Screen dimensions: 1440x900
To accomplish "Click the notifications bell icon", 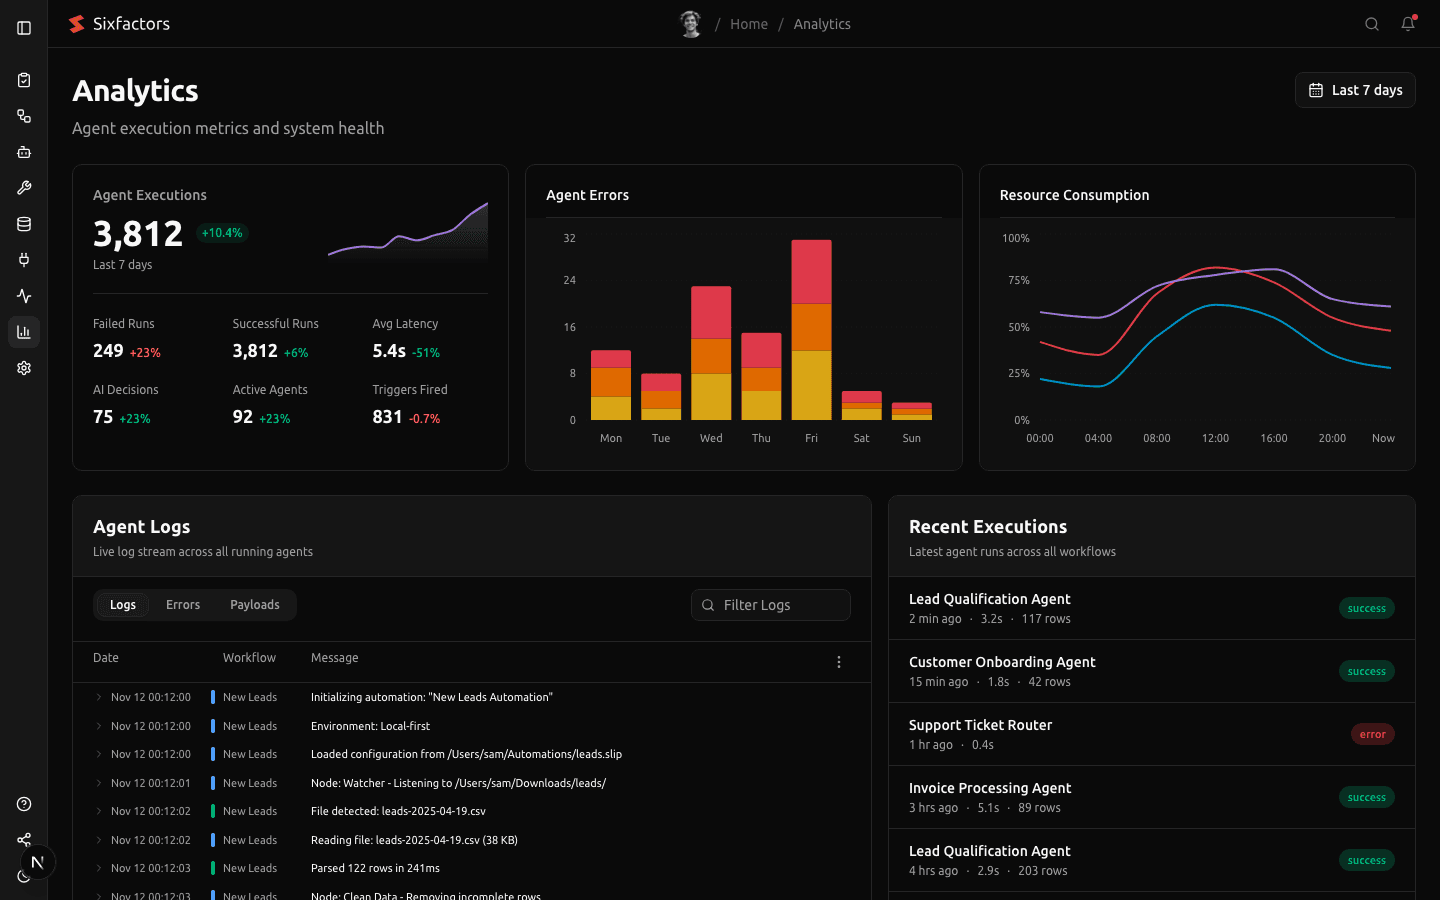I will (1408, 24).
